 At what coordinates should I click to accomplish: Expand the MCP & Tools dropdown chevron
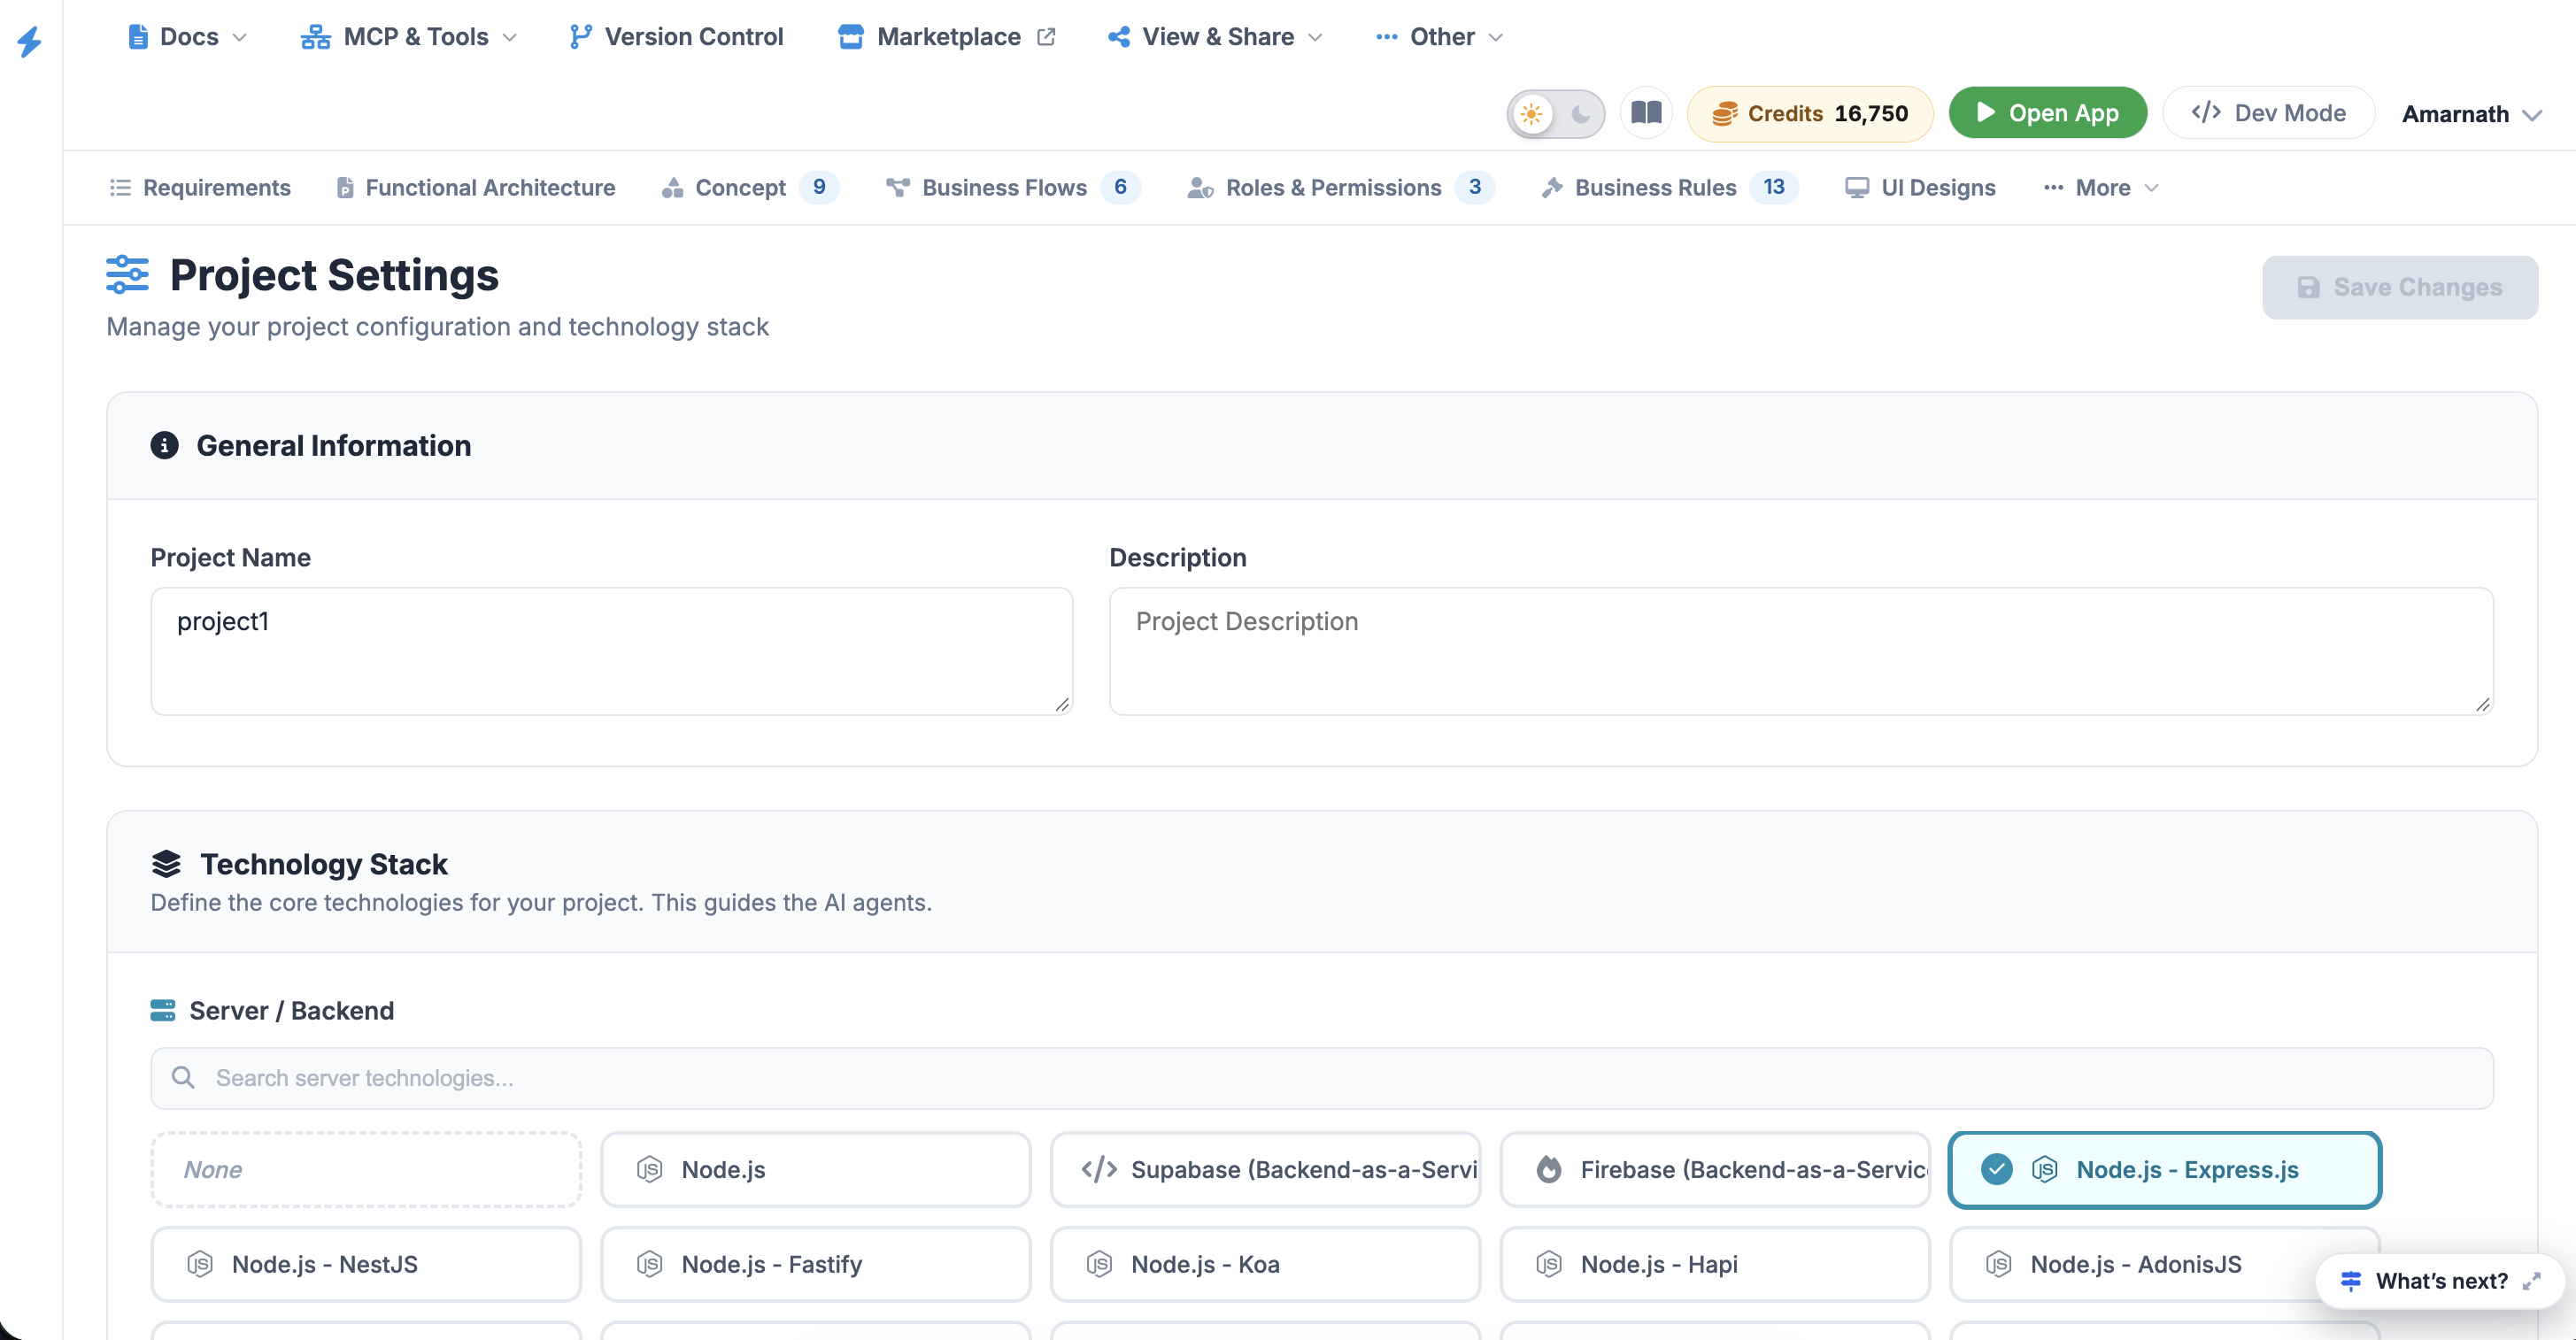509,37
